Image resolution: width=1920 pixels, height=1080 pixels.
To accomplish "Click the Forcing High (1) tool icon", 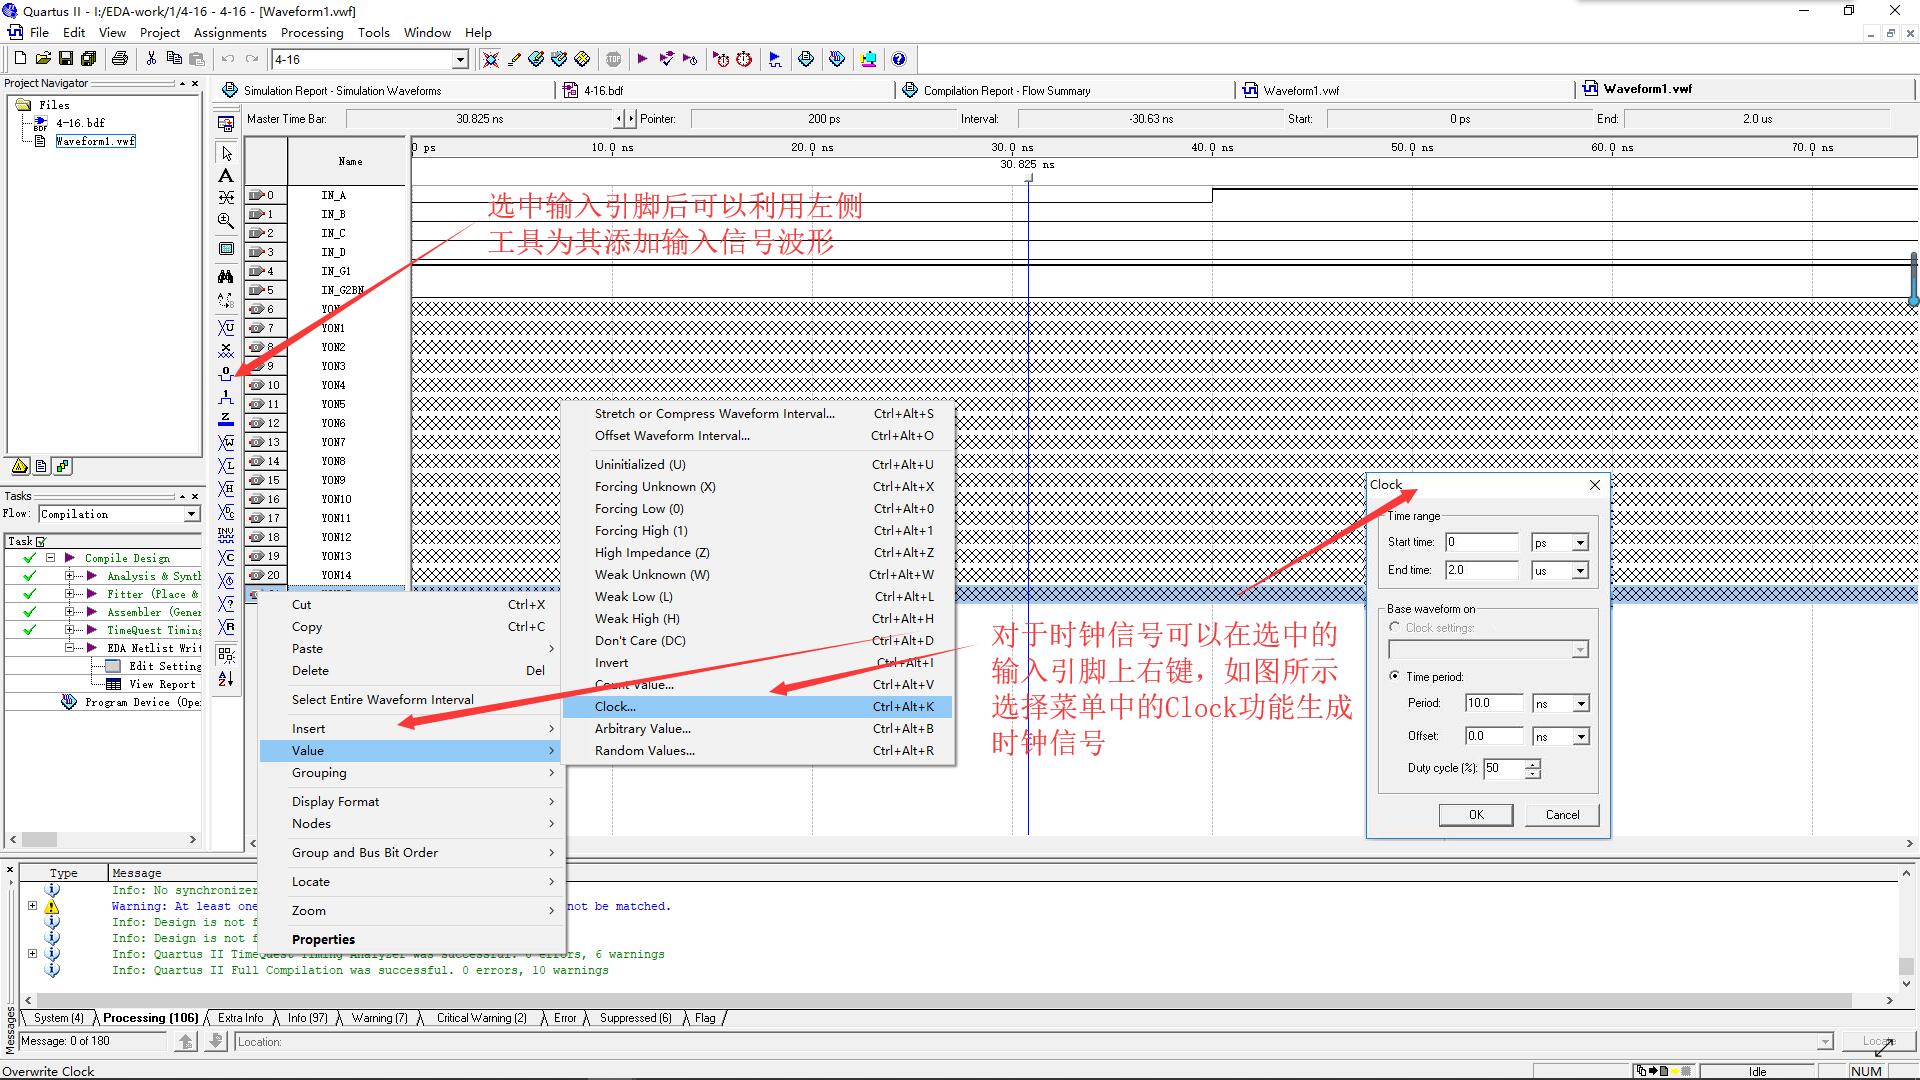I will click(226, 397).
